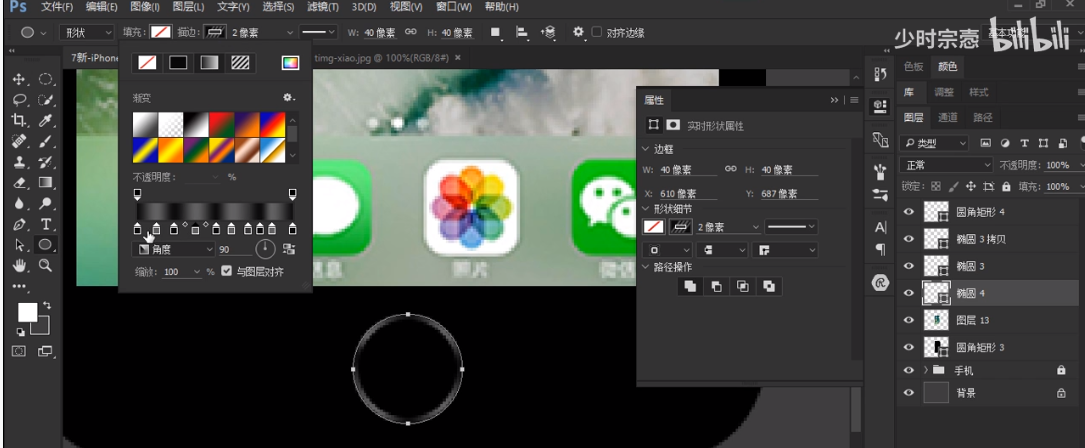The width and height of the screenshot is (1085, 448).
Task: Select the Lasso tool
Action: [x=19, y=100]
